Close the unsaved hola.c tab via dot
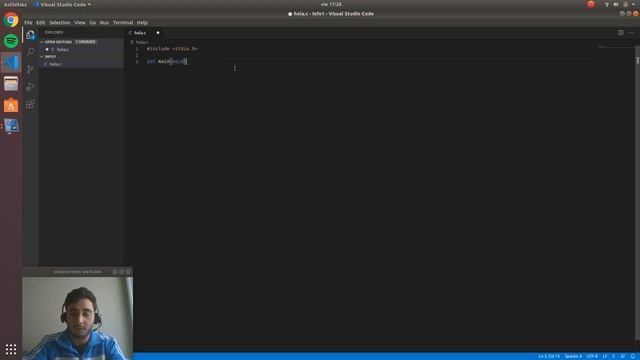 coord(158,33)
